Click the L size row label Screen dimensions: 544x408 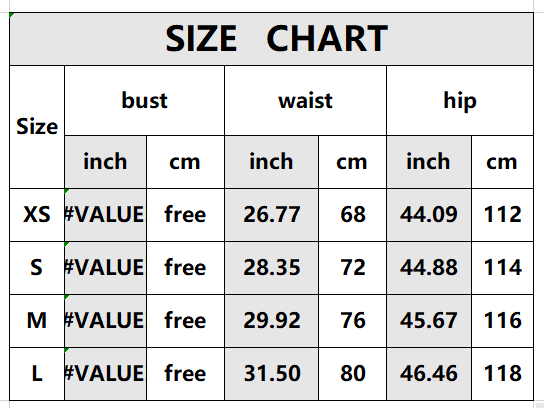(x=37, y=374)
